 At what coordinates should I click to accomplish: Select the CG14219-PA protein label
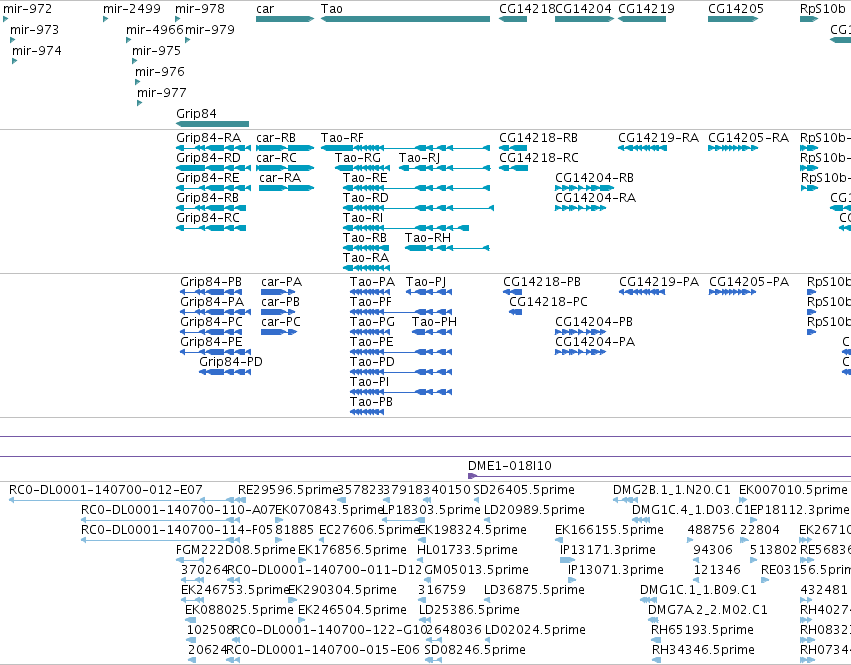pos(659,282)
